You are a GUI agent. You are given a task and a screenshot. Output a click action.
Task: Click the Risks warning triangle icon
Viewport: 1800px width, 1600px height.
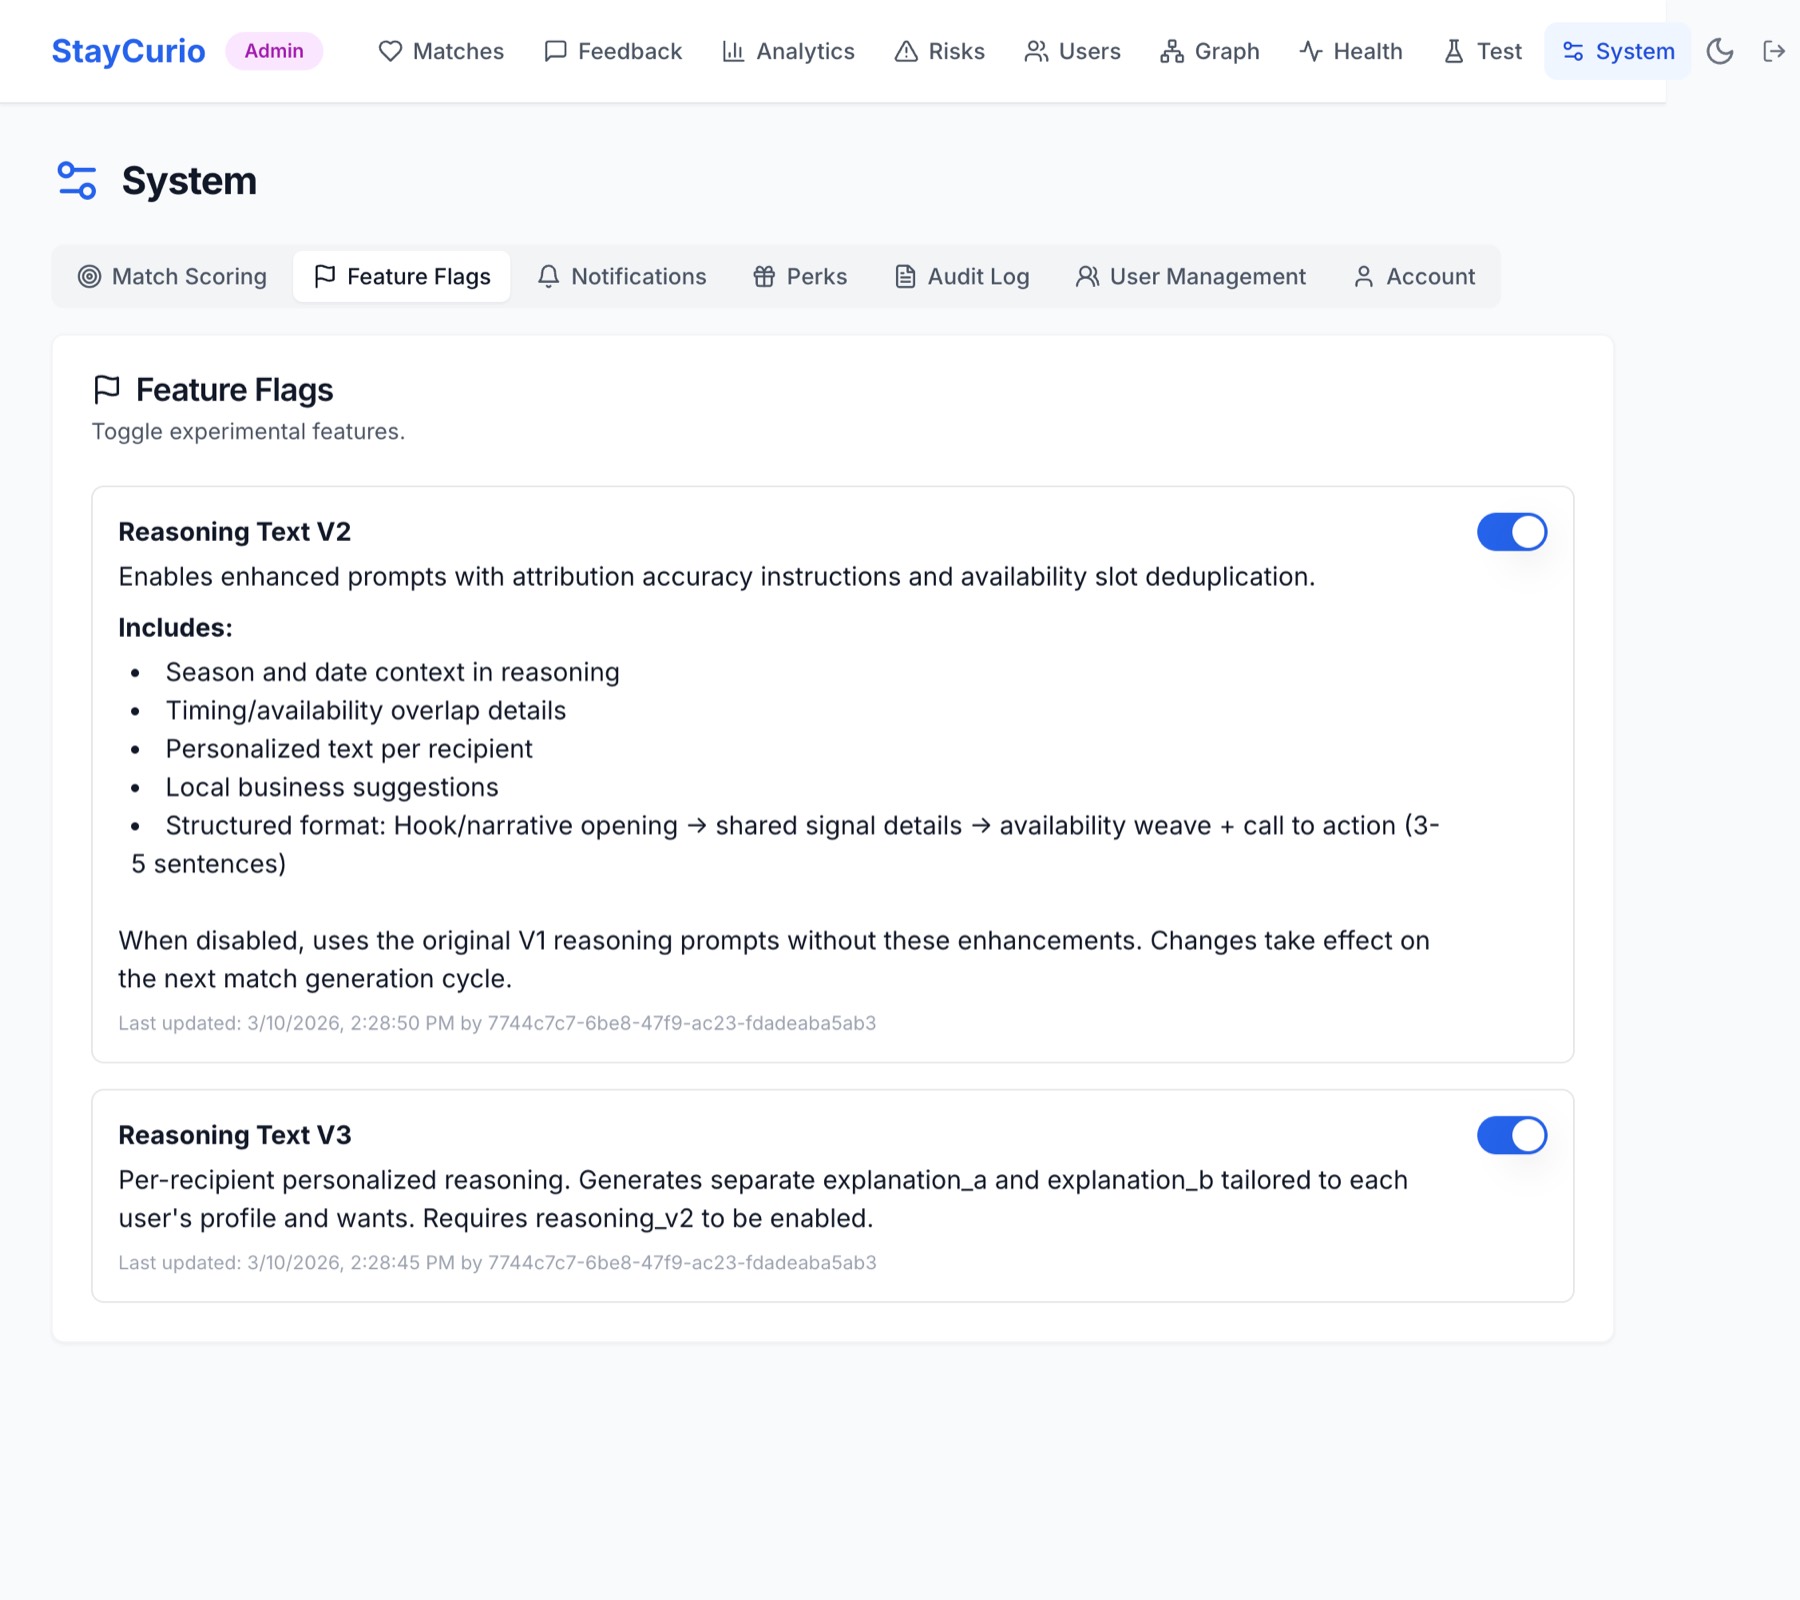(x=906, y=51)
